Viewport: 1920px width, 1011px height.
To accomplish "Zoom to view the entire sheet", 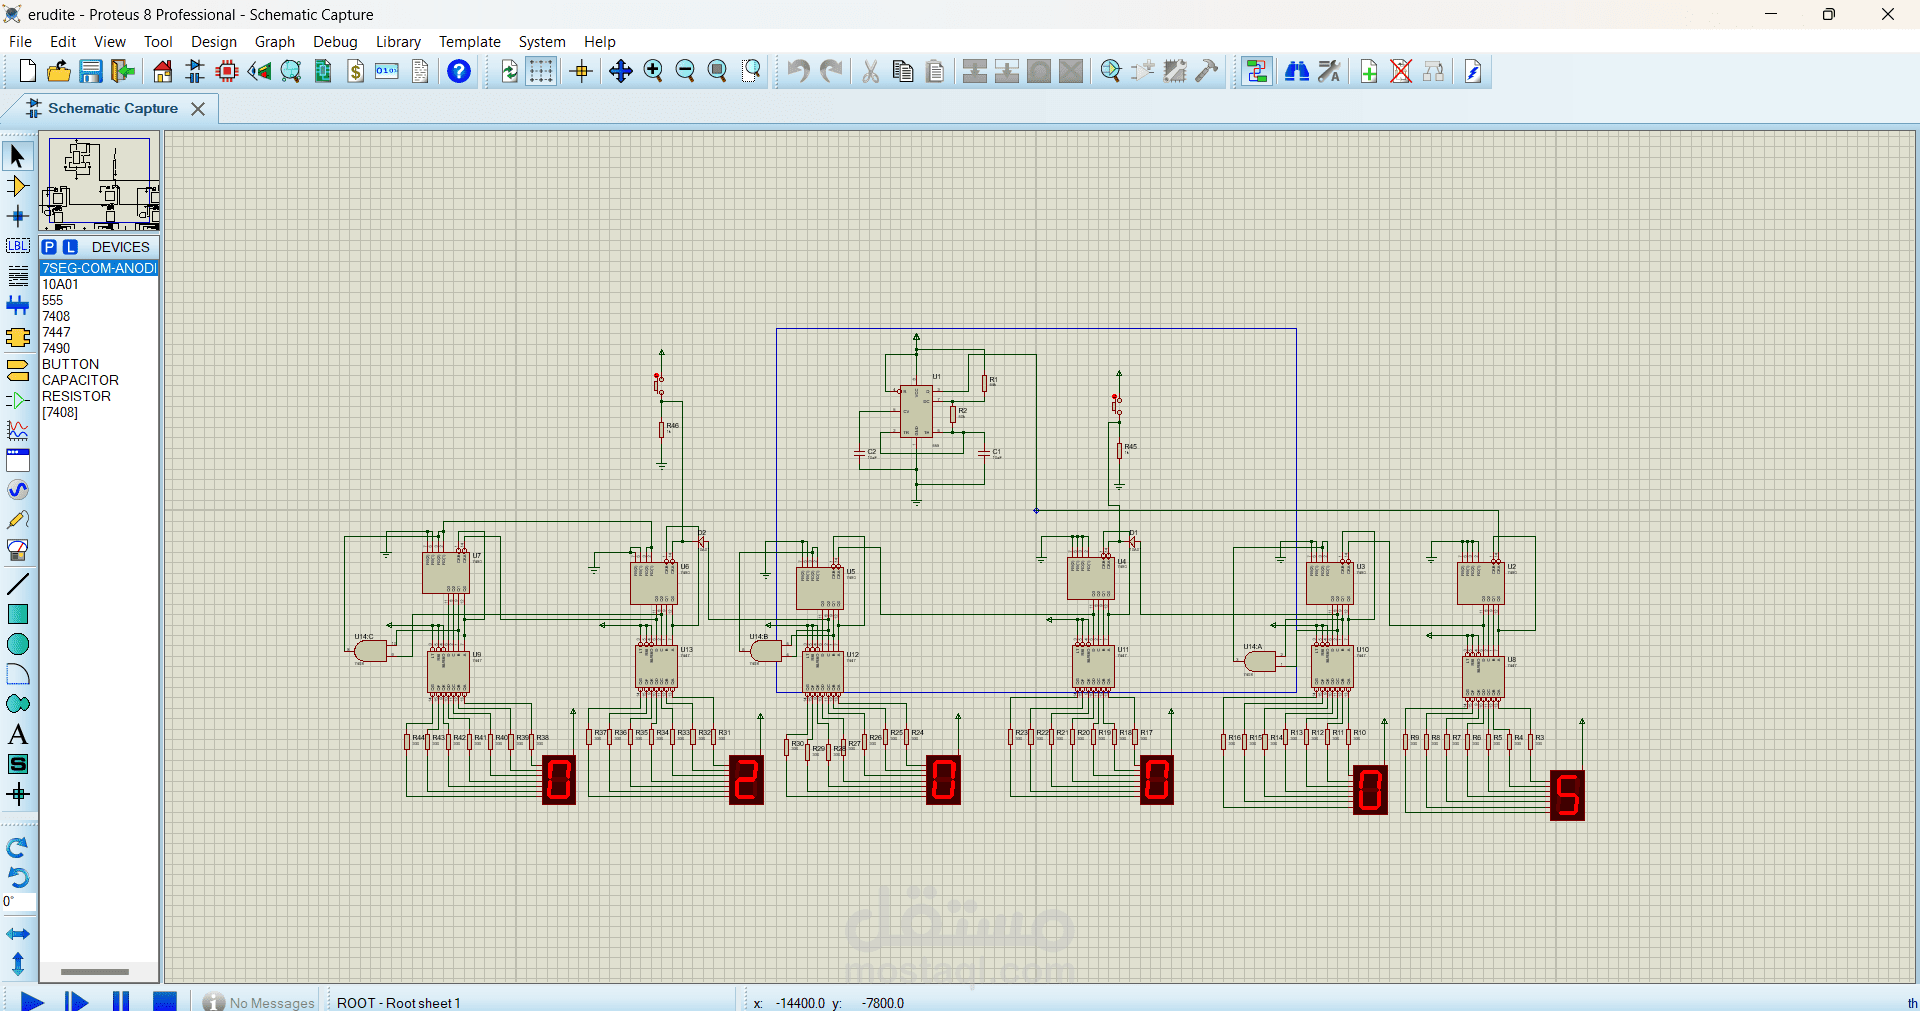I will 717,71.
